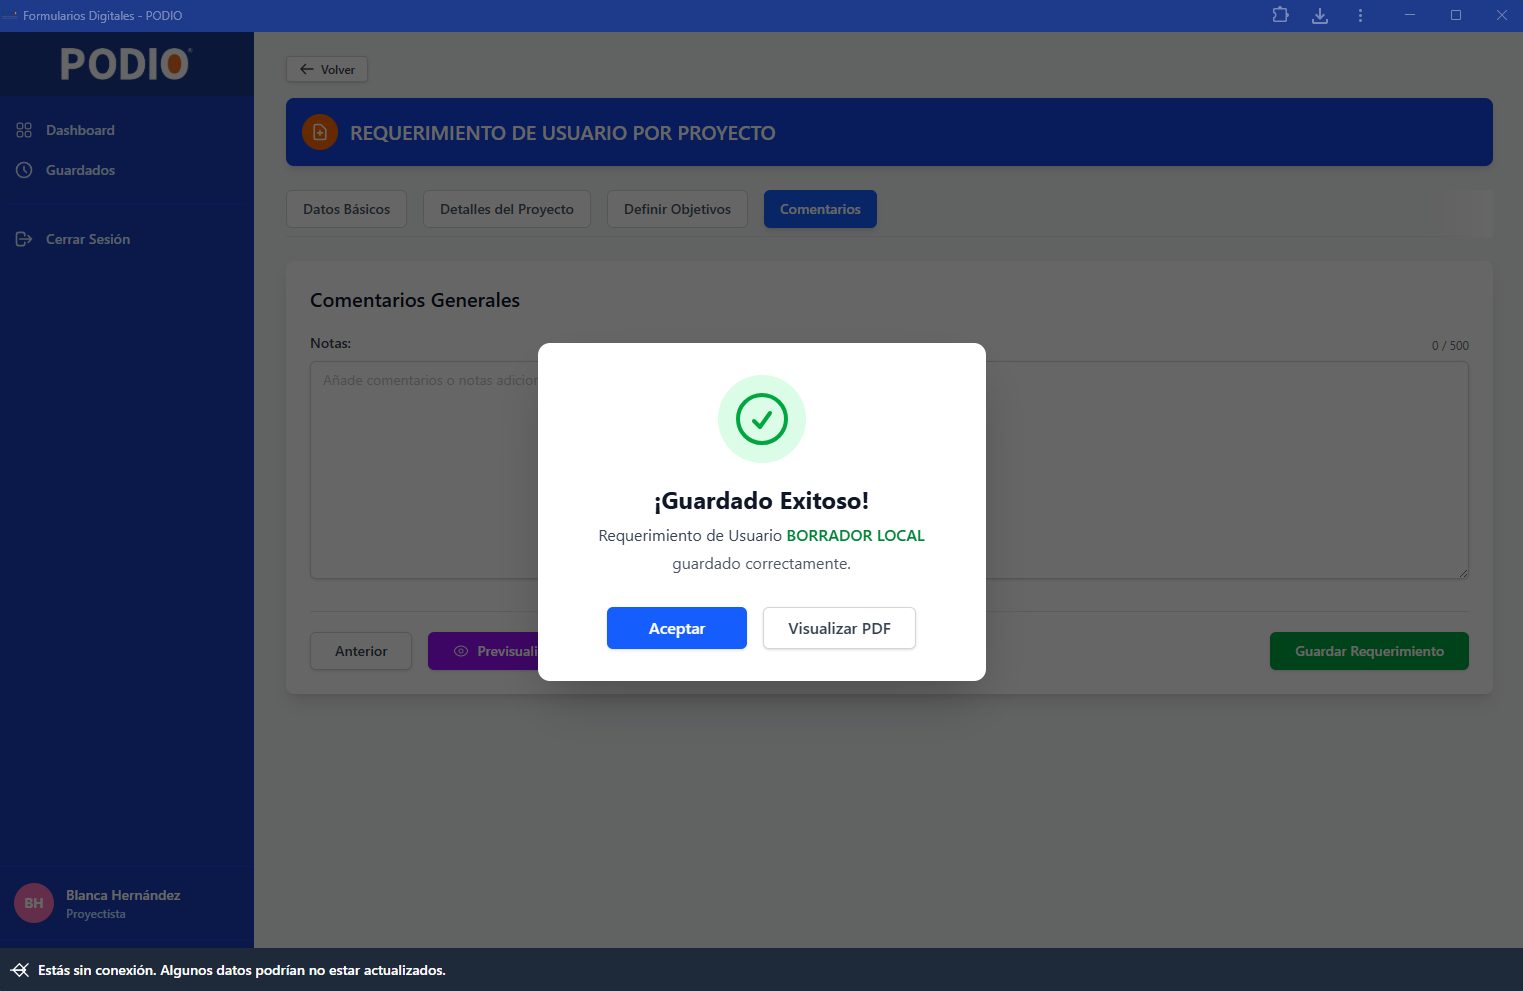Click the back arrow icon beside Volver
The width and height of the screenshot is (1523, 991).
[x=307, y=69]
